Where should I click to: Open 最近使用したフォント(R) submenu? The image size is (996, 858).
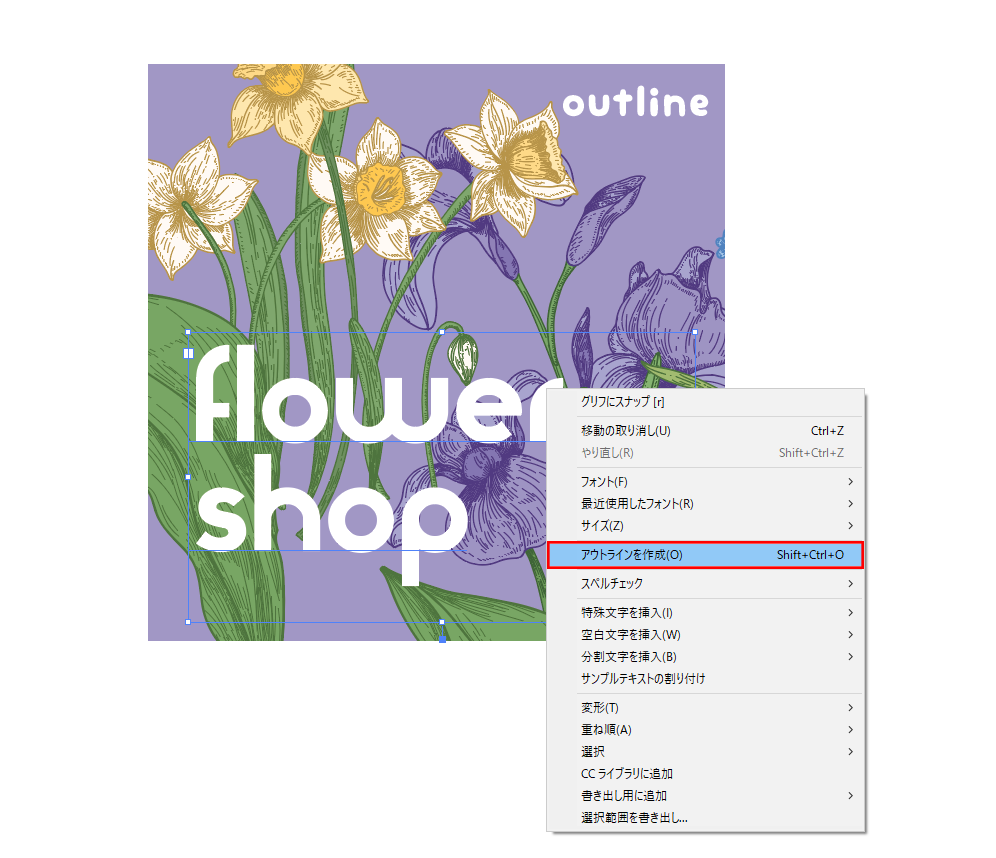[x=705, y=504]
